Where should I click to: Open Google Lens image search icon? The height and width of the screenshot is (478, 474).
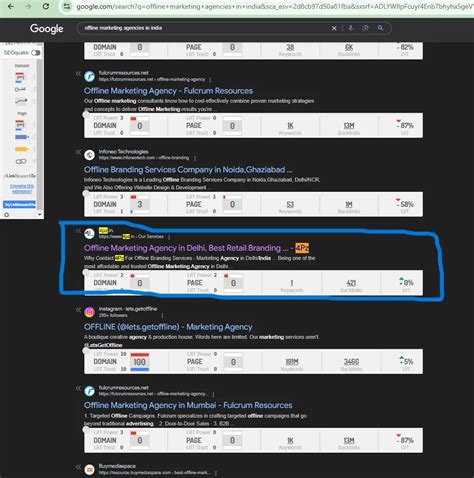tap(366, 28)
